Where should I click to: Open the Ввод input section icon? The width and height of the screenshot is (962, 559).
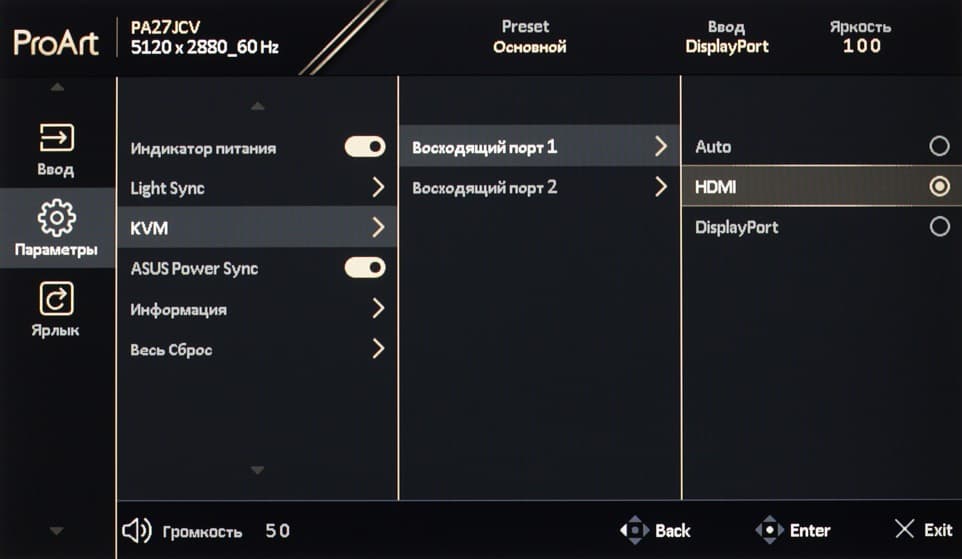(56, 137)
